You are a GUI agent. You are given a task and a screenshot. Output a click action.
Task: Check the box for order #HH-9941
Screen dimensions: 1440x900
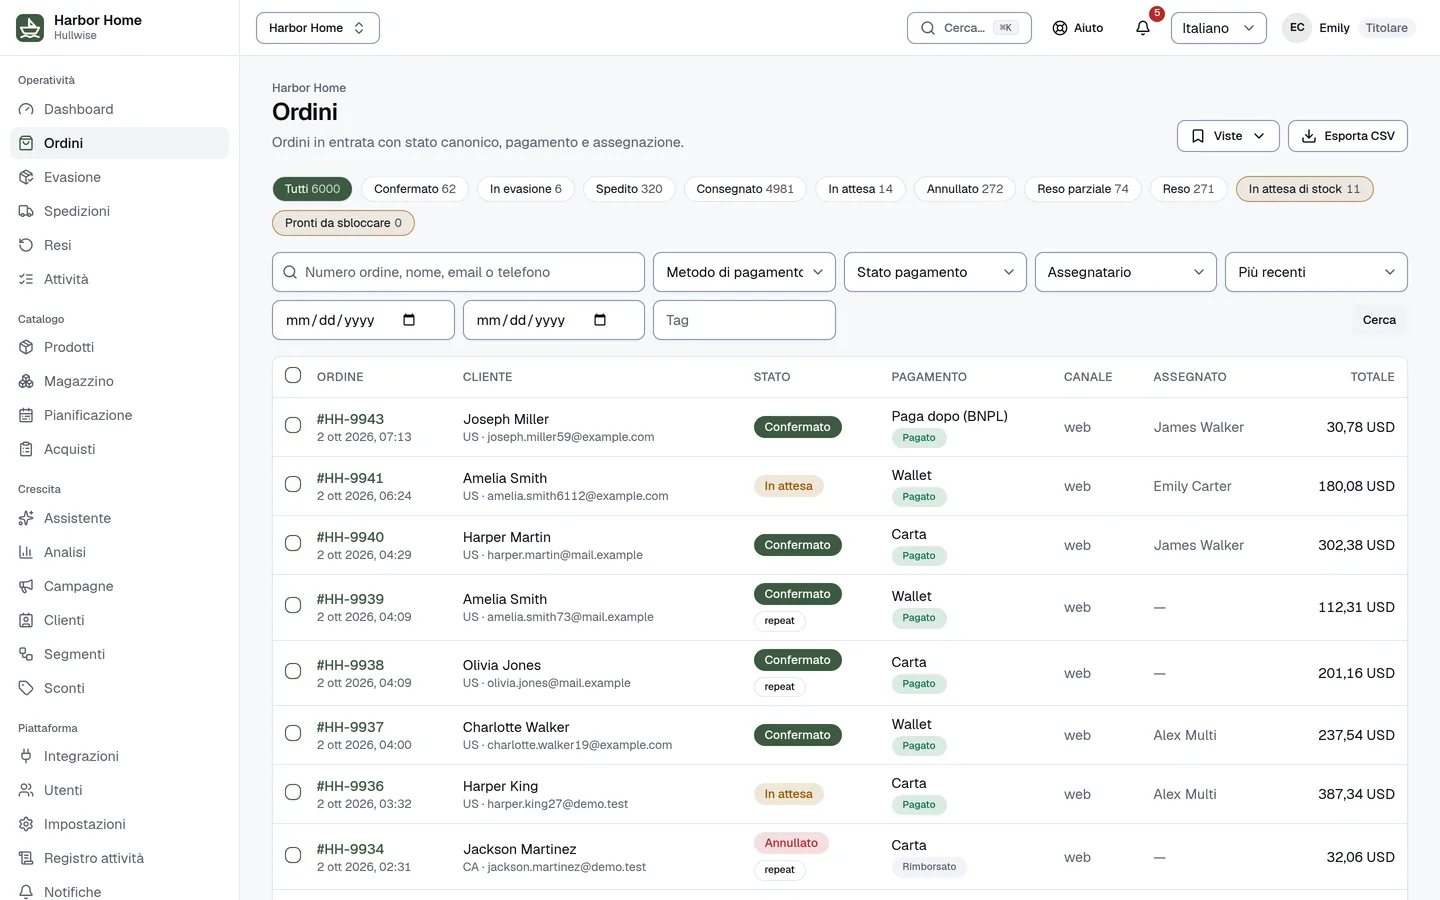pos(293,484)
